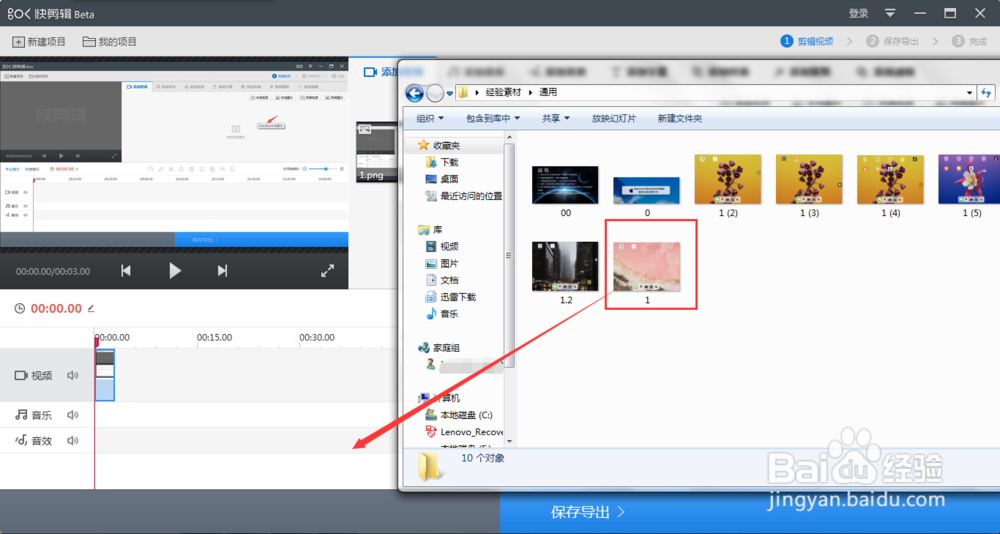Open the Lenovo_Recovery drive
This screenshot has height=534, width=1000.
[464, 432]
